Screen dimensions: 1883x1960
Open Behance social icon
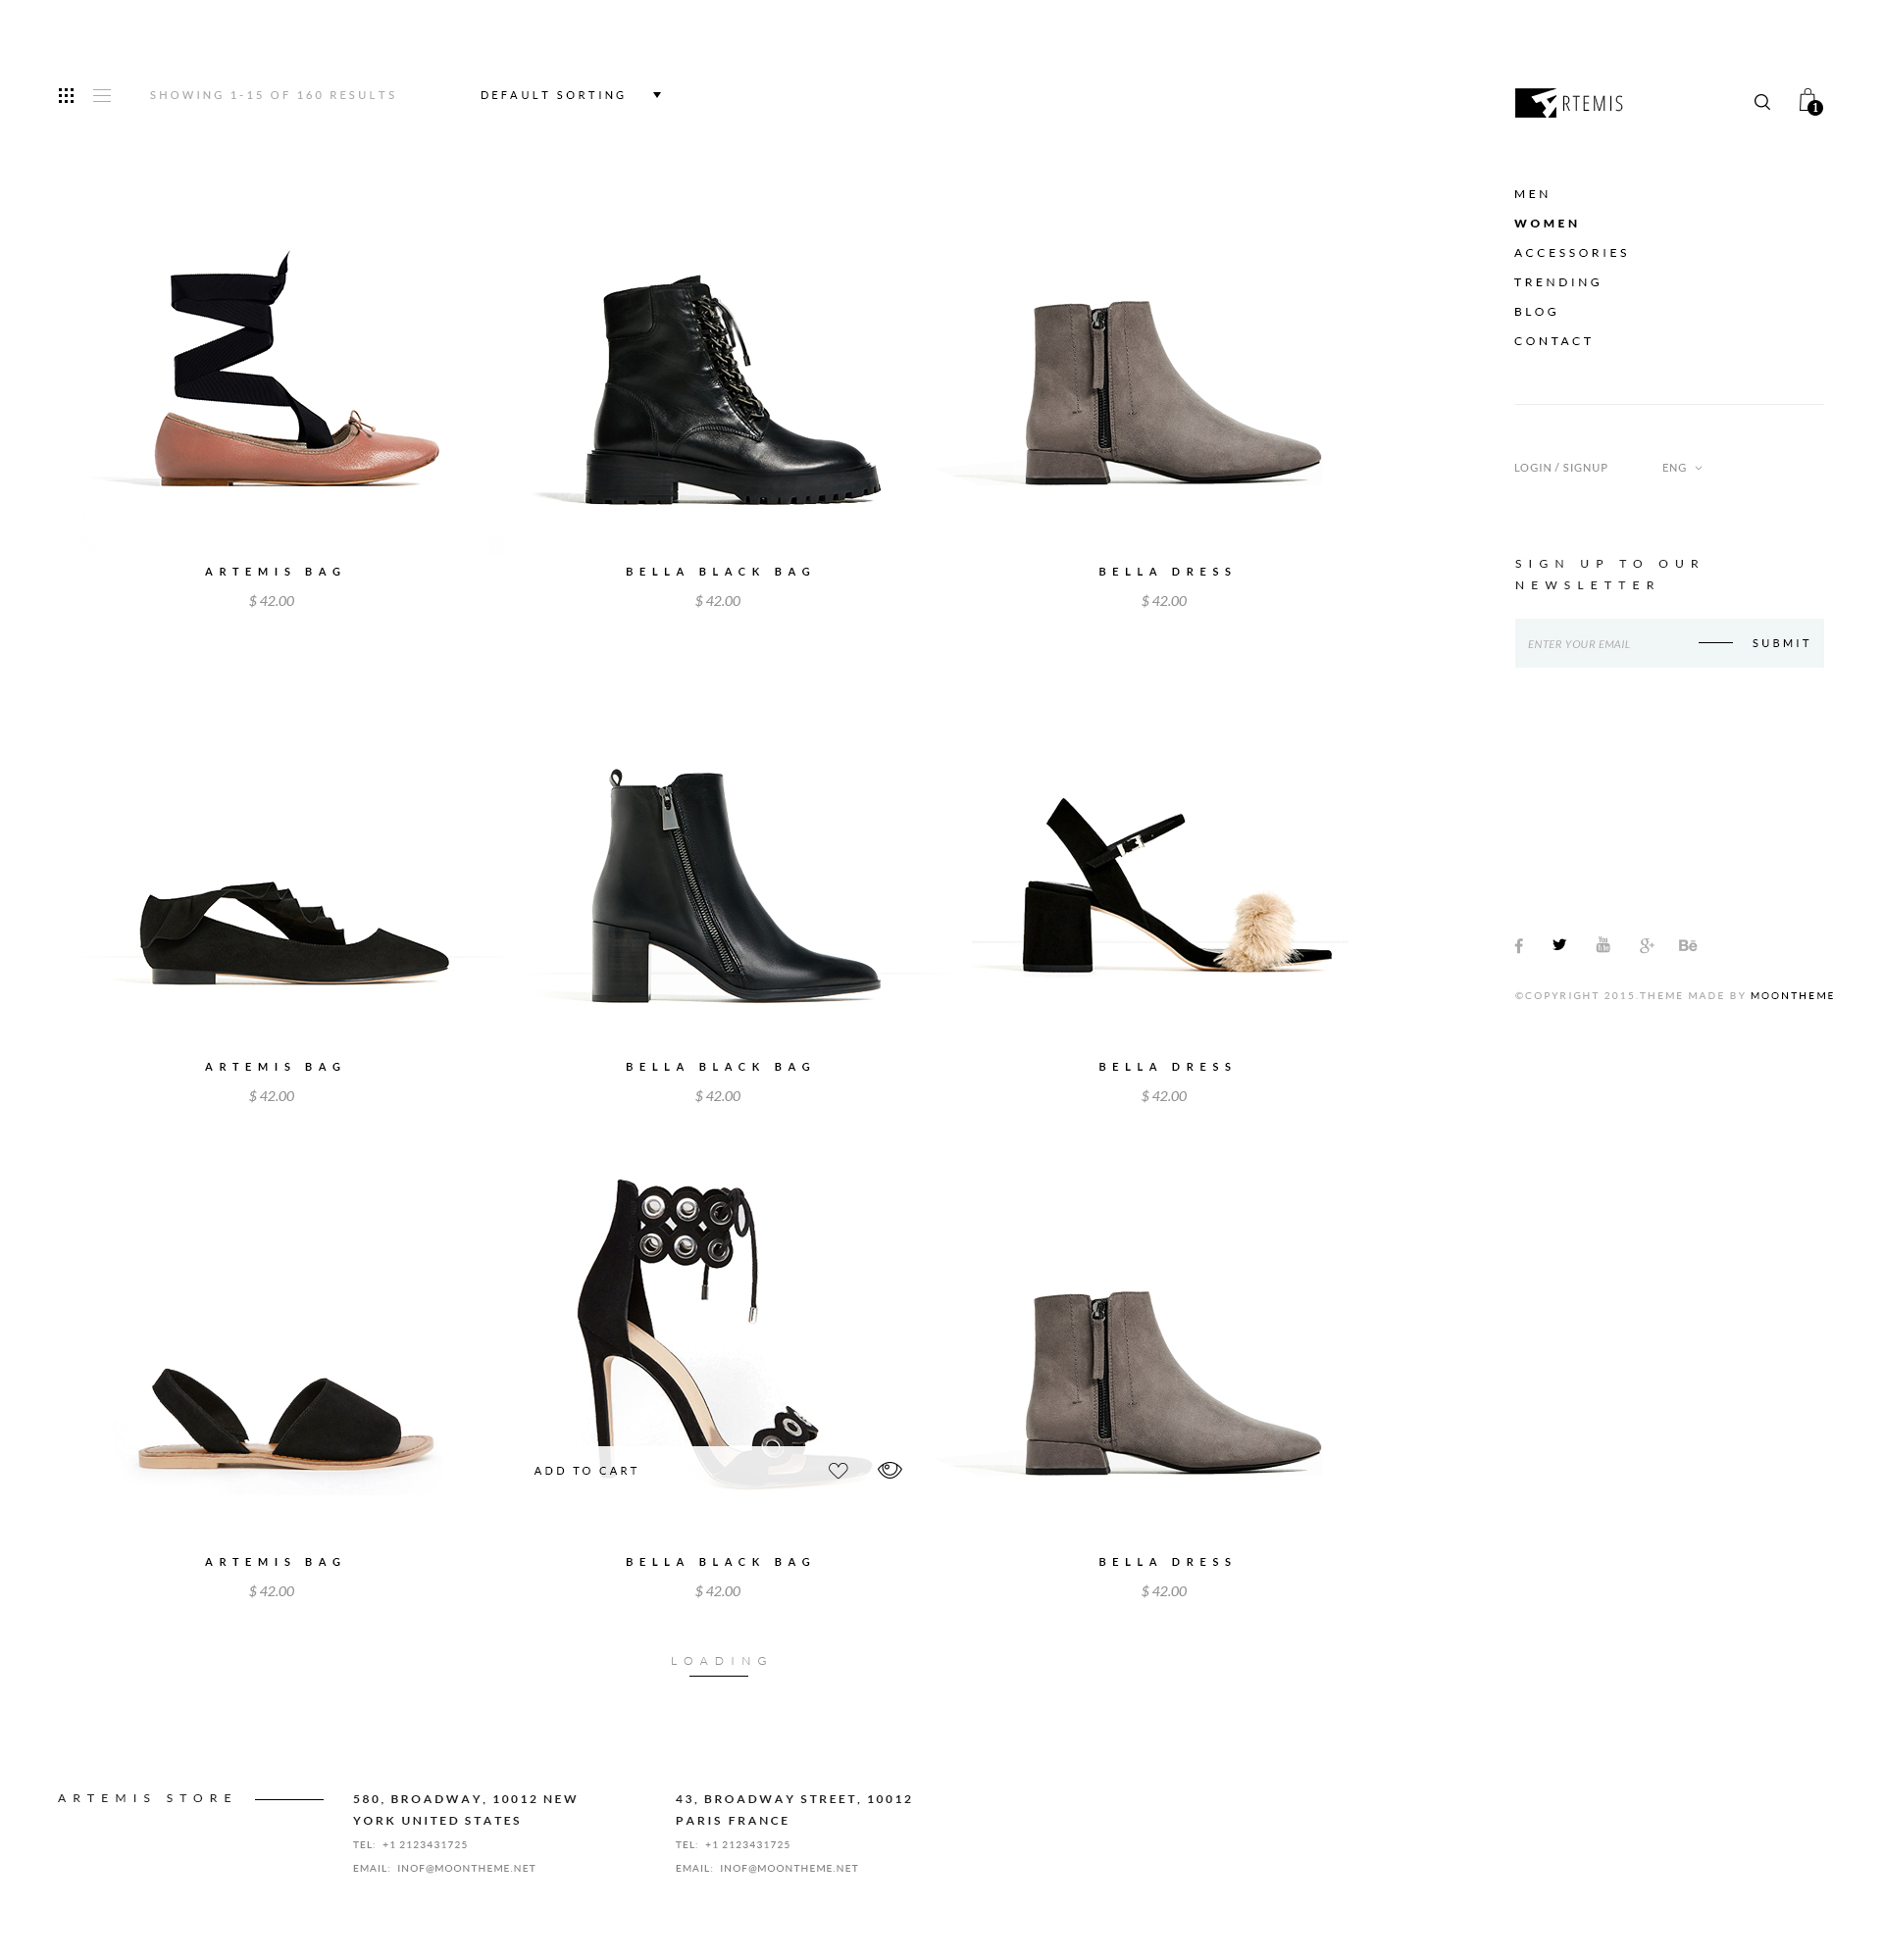point(1687,945)
